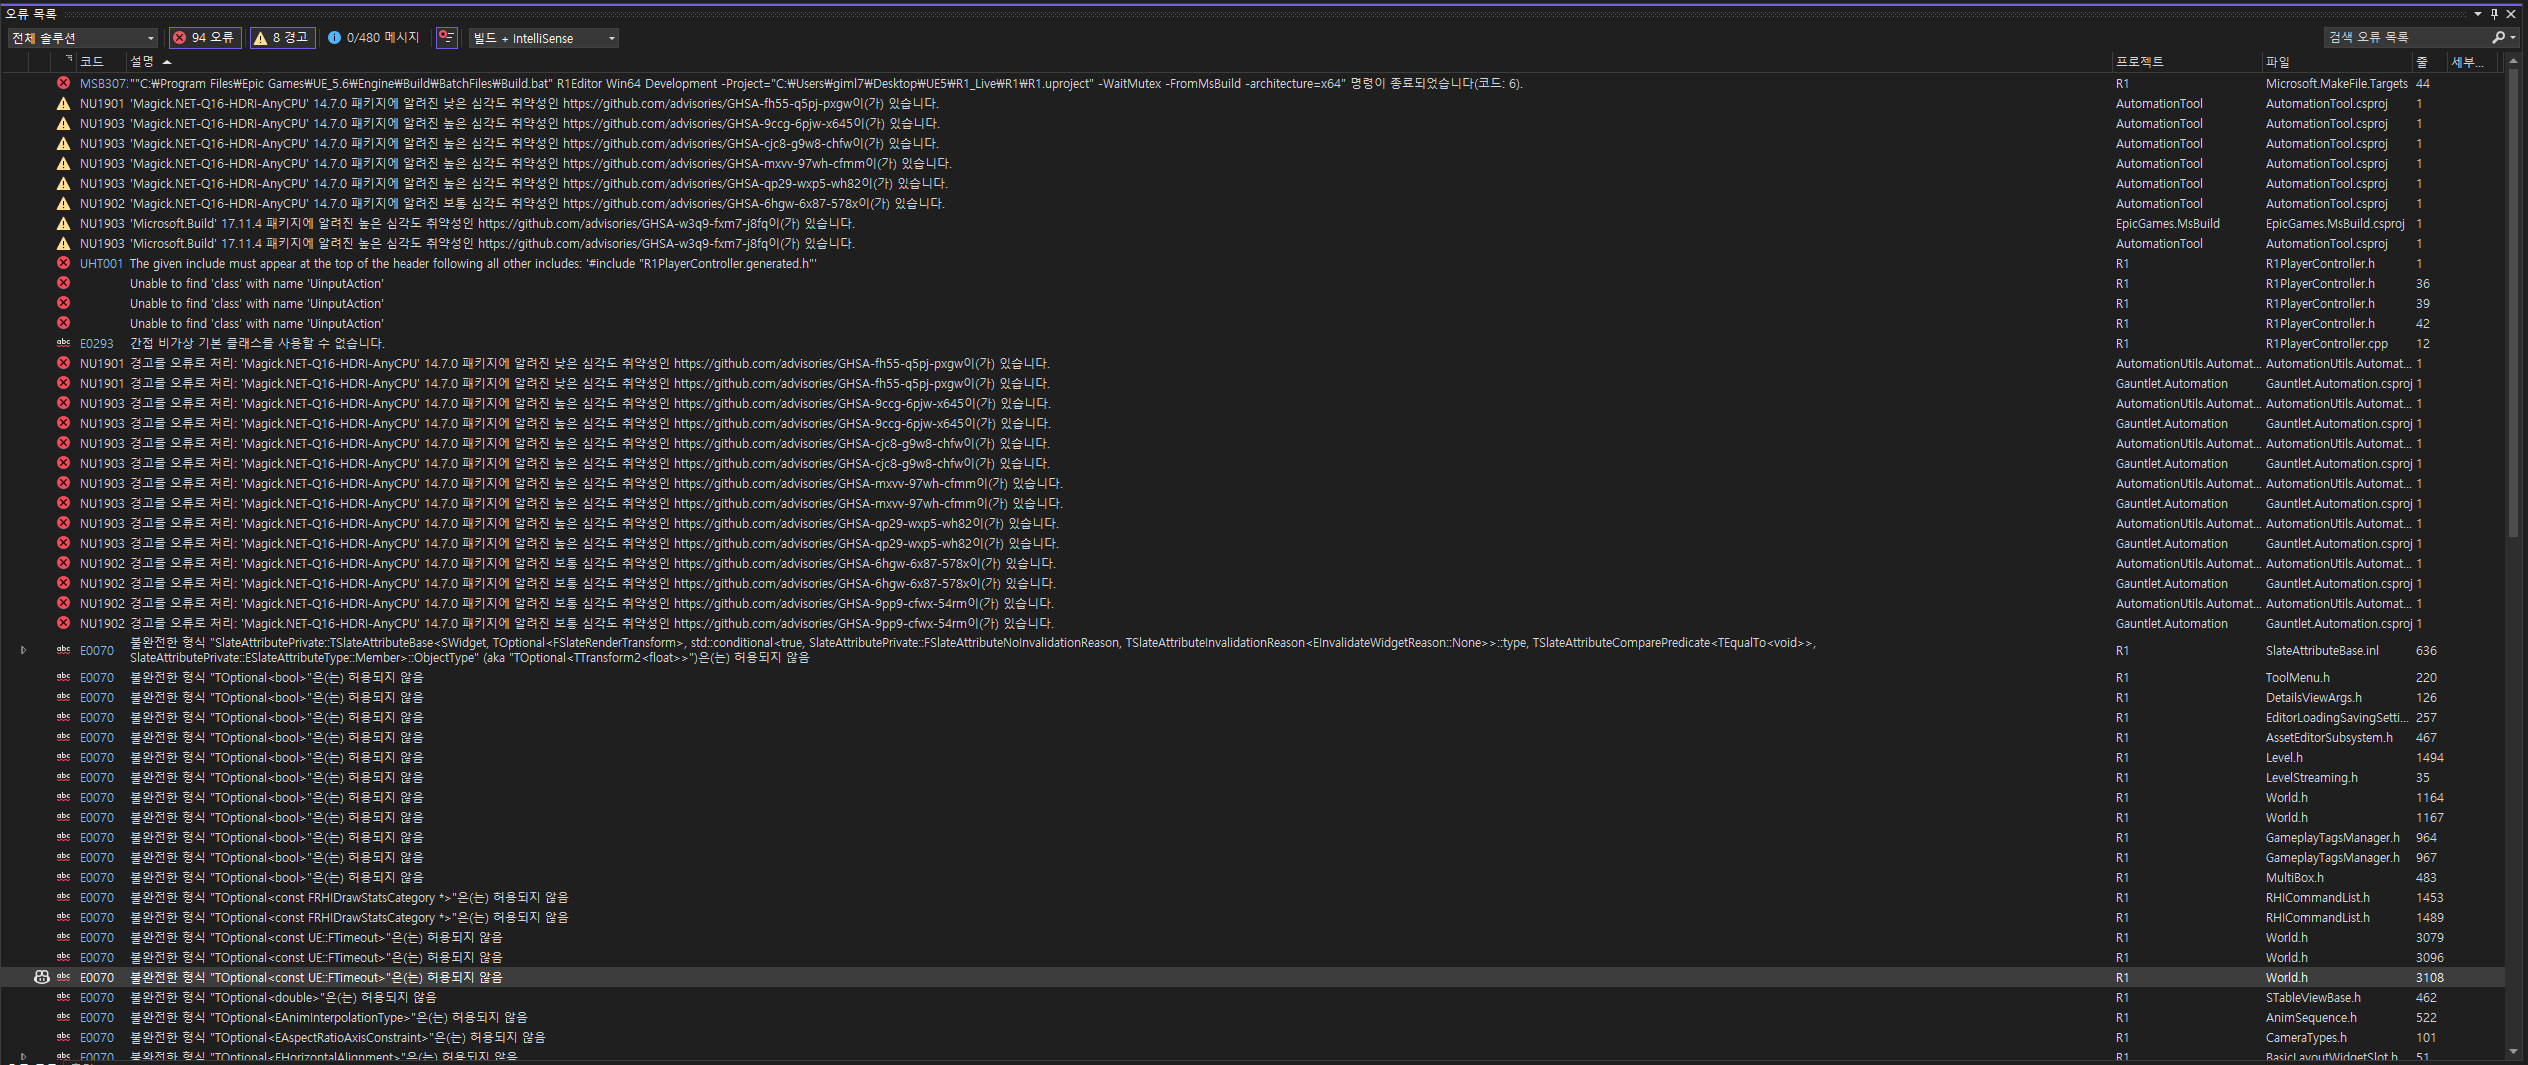Viewport: 2528px width, 1065px height.
Task: Click the vertical scrollbar up arrow
Action: (x=2513, y=61)
